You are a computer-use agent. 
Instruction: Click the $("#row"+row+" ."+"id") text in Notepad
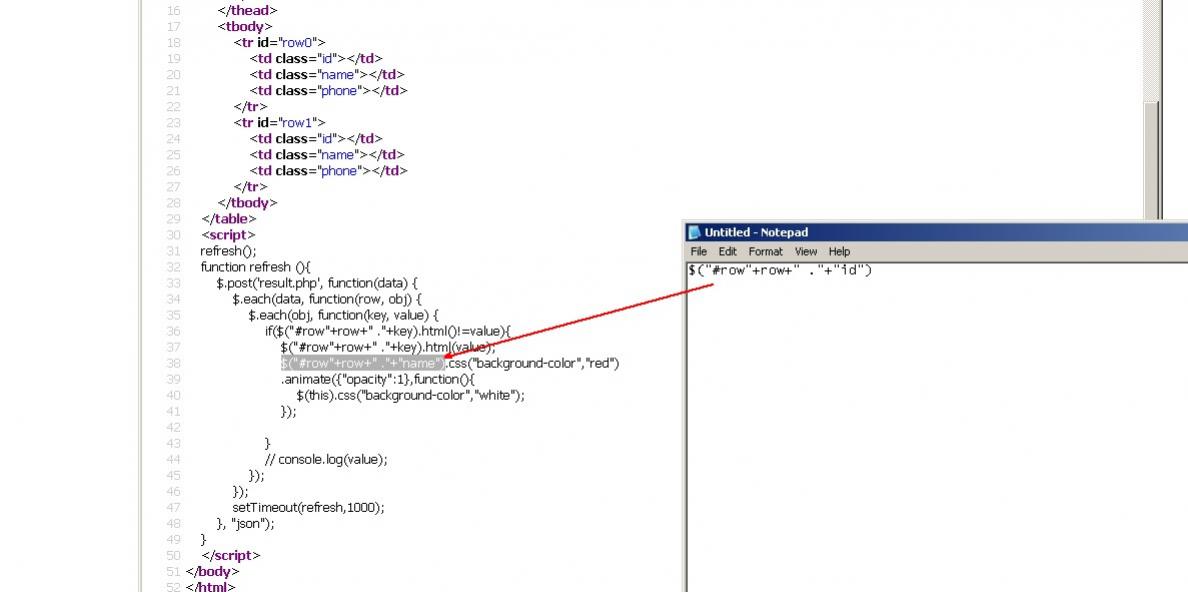[x=780, y=271]
